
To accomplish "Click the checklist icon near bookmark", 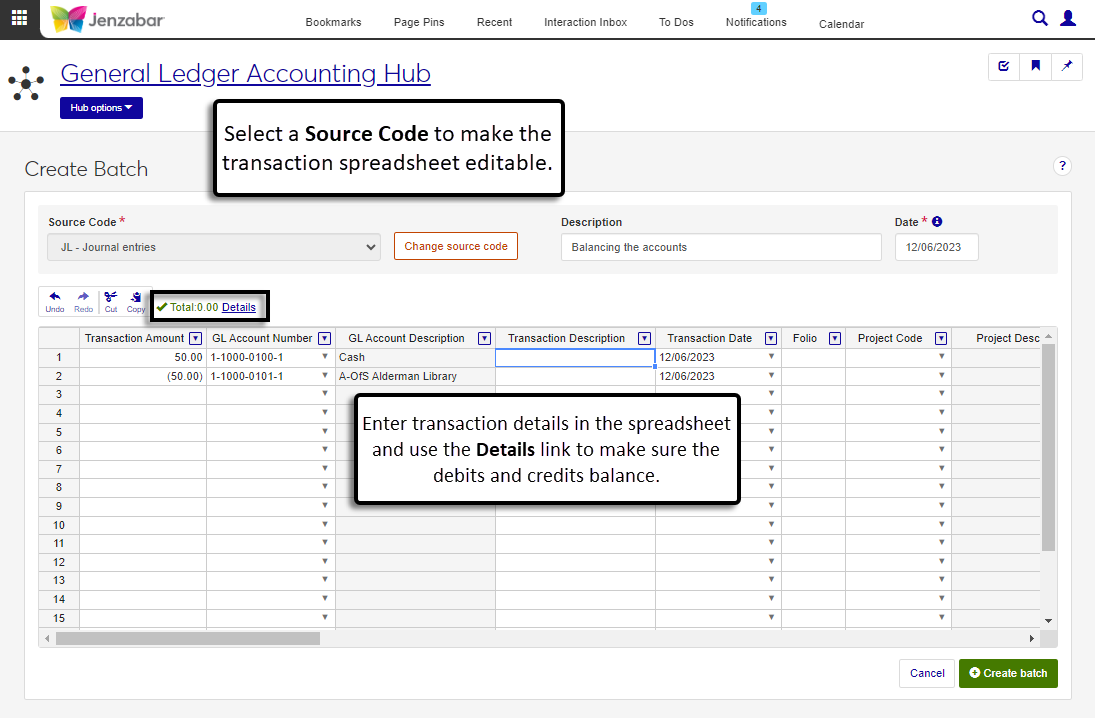I will pos(1004,67).
